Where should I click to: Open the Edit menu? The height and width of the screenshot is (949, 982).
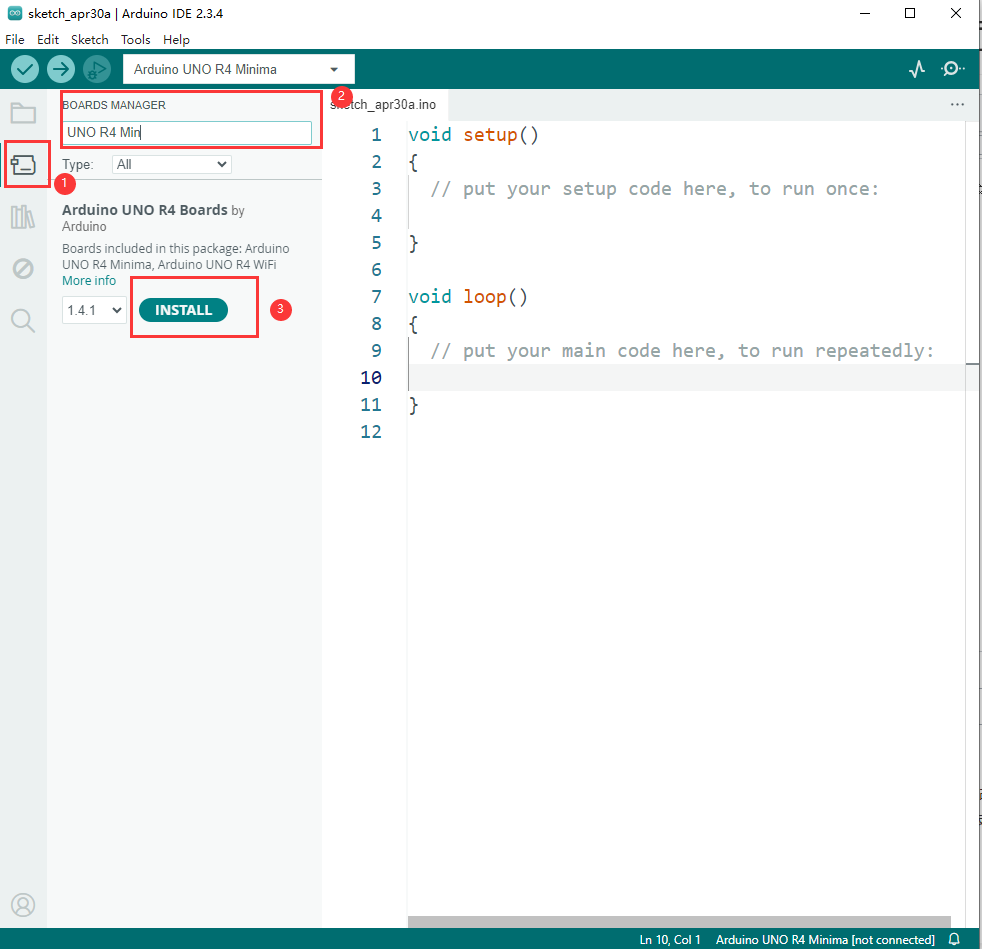click(48, 39)
